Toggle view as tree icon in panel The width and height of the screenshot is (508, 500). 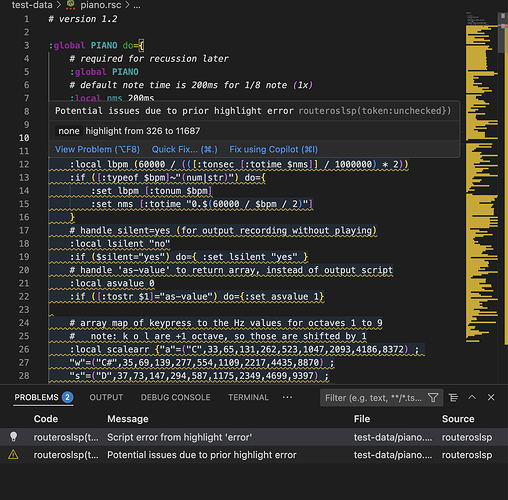click(x=453, y=397)
